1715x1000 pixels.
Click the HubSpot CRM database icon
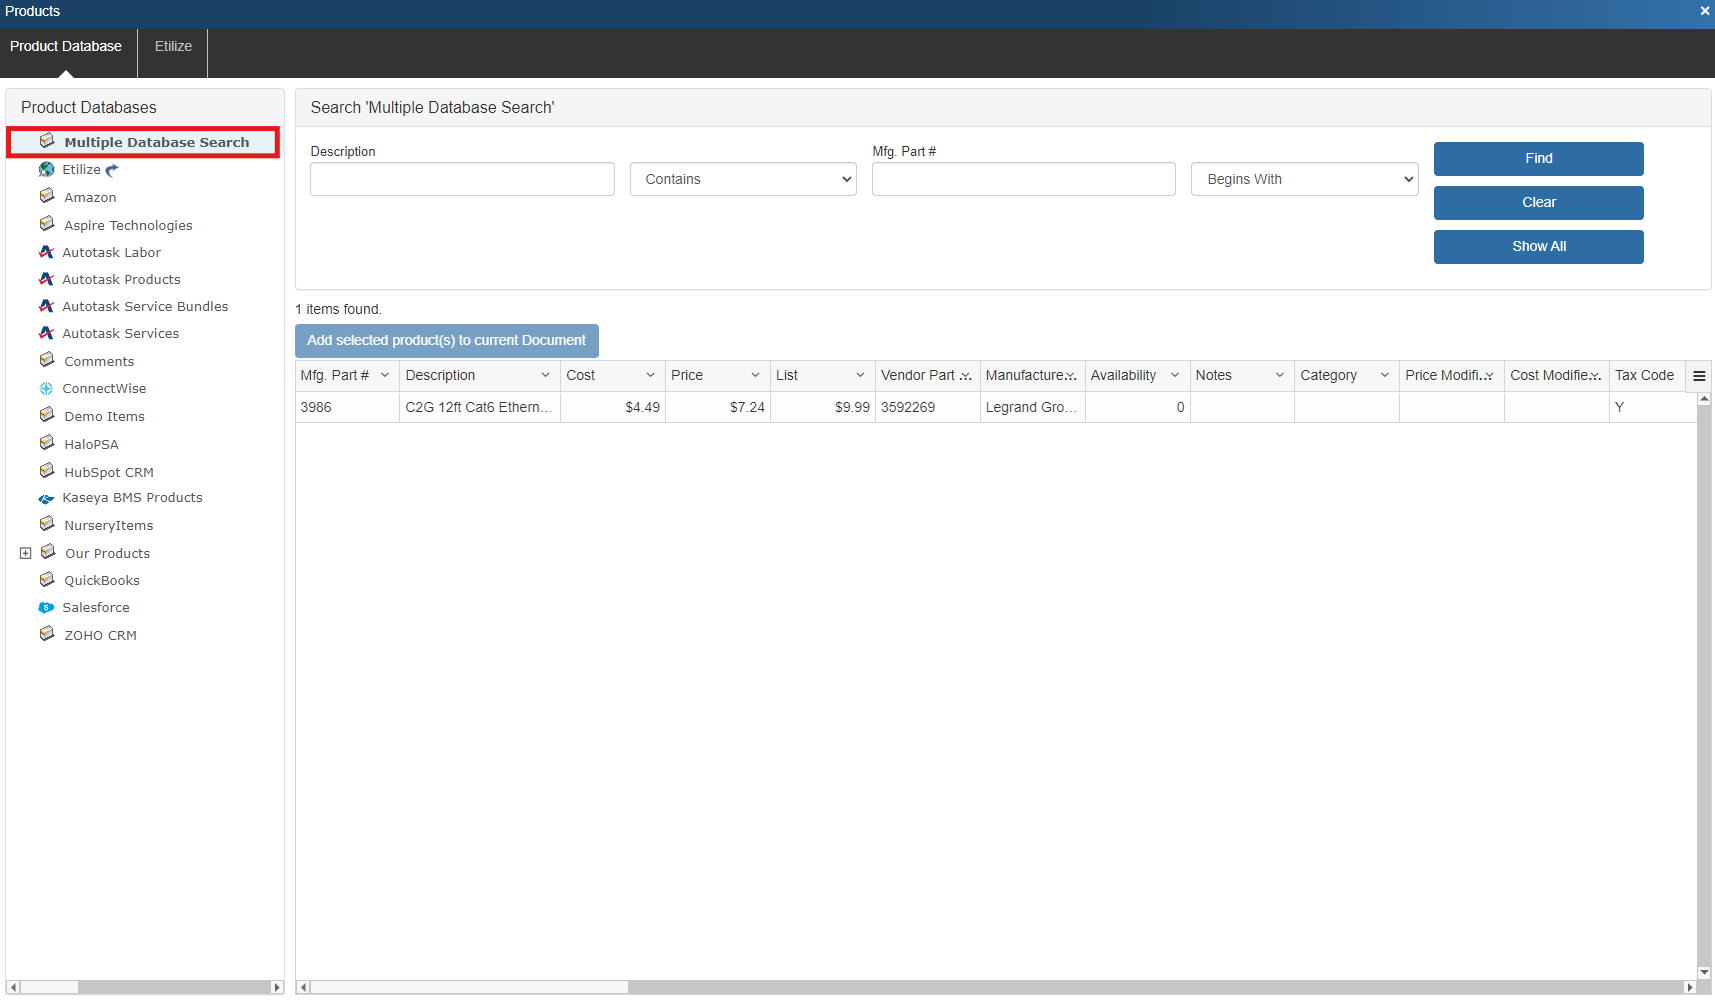[x=47, y=471]
